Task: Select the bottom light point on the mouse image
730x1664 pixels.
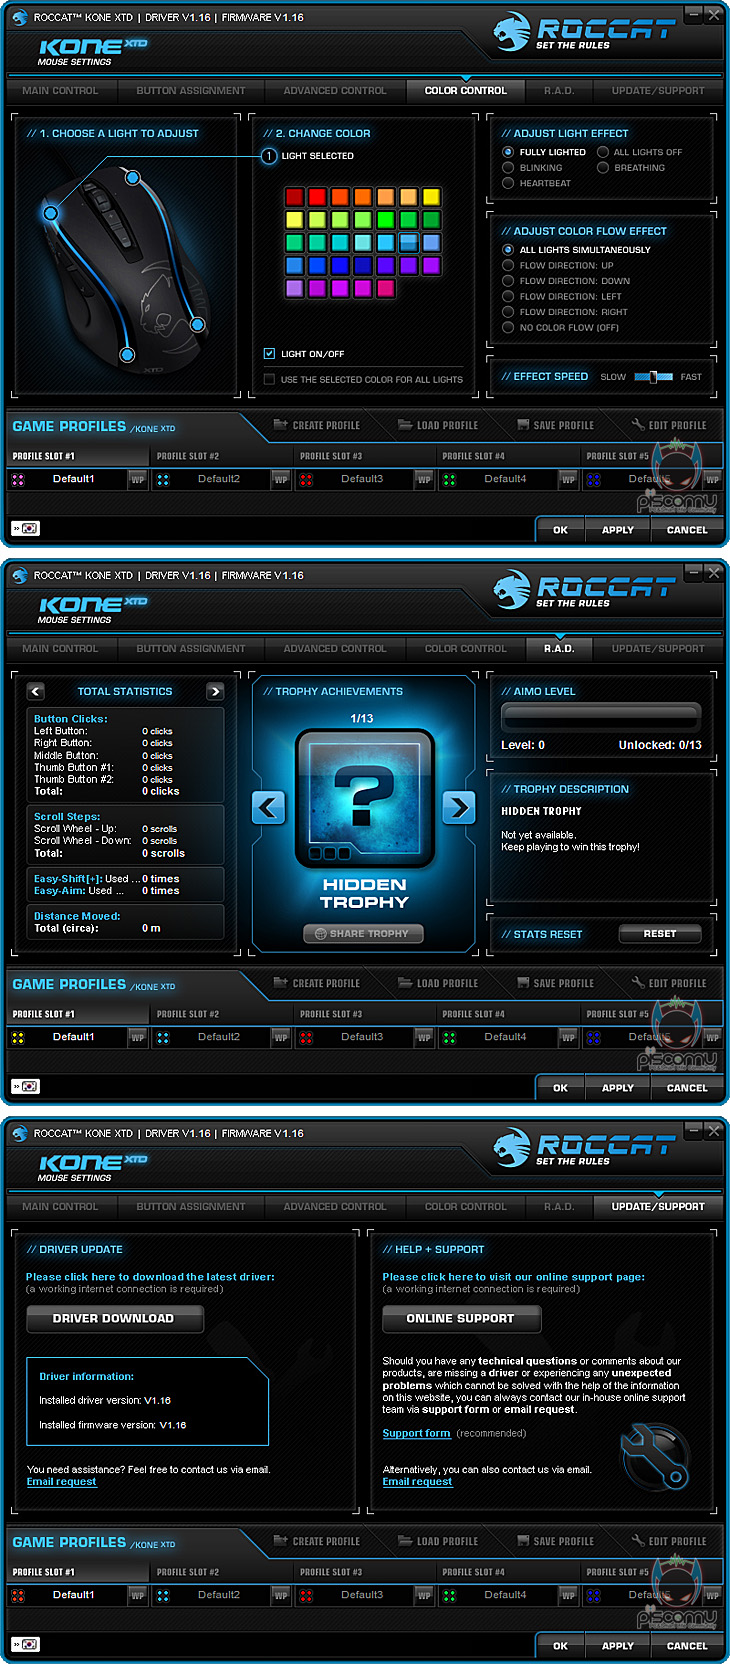Action: pyautogui.click(x=127, y=354)
